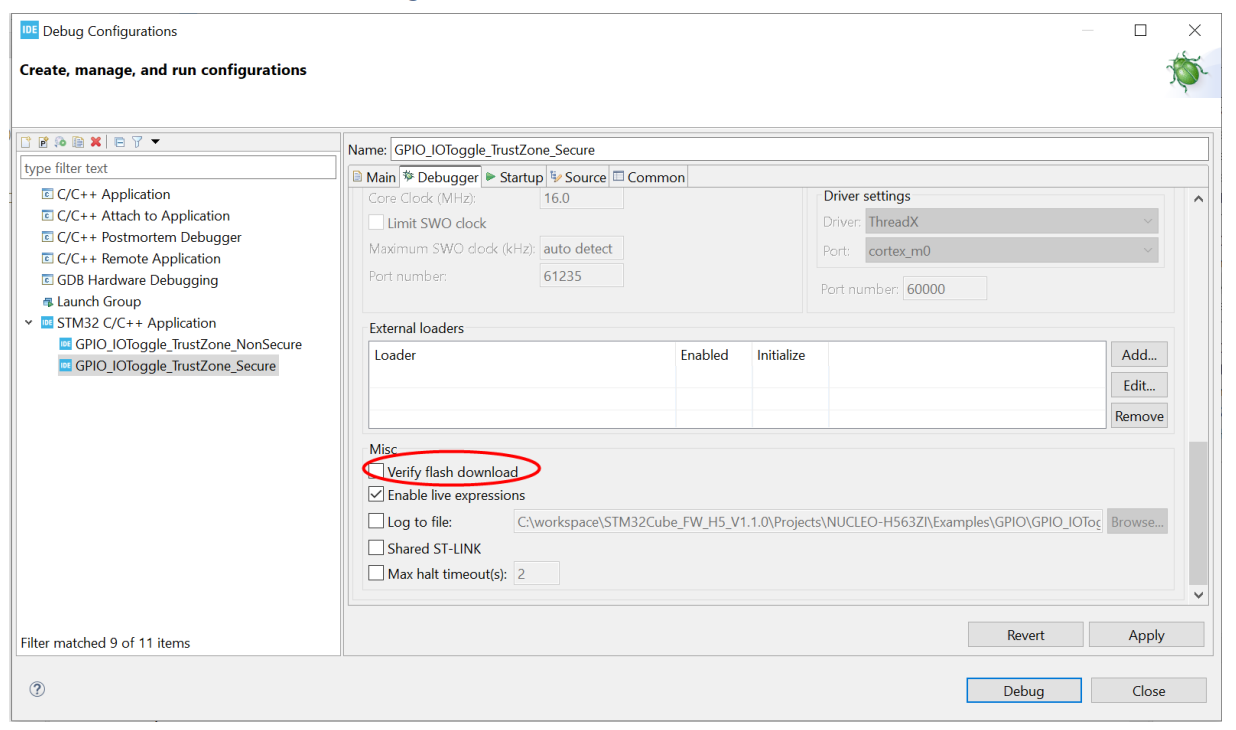Click the Remove loader button
Screen dimensions: 1236x730
(x=1139, y=416)
